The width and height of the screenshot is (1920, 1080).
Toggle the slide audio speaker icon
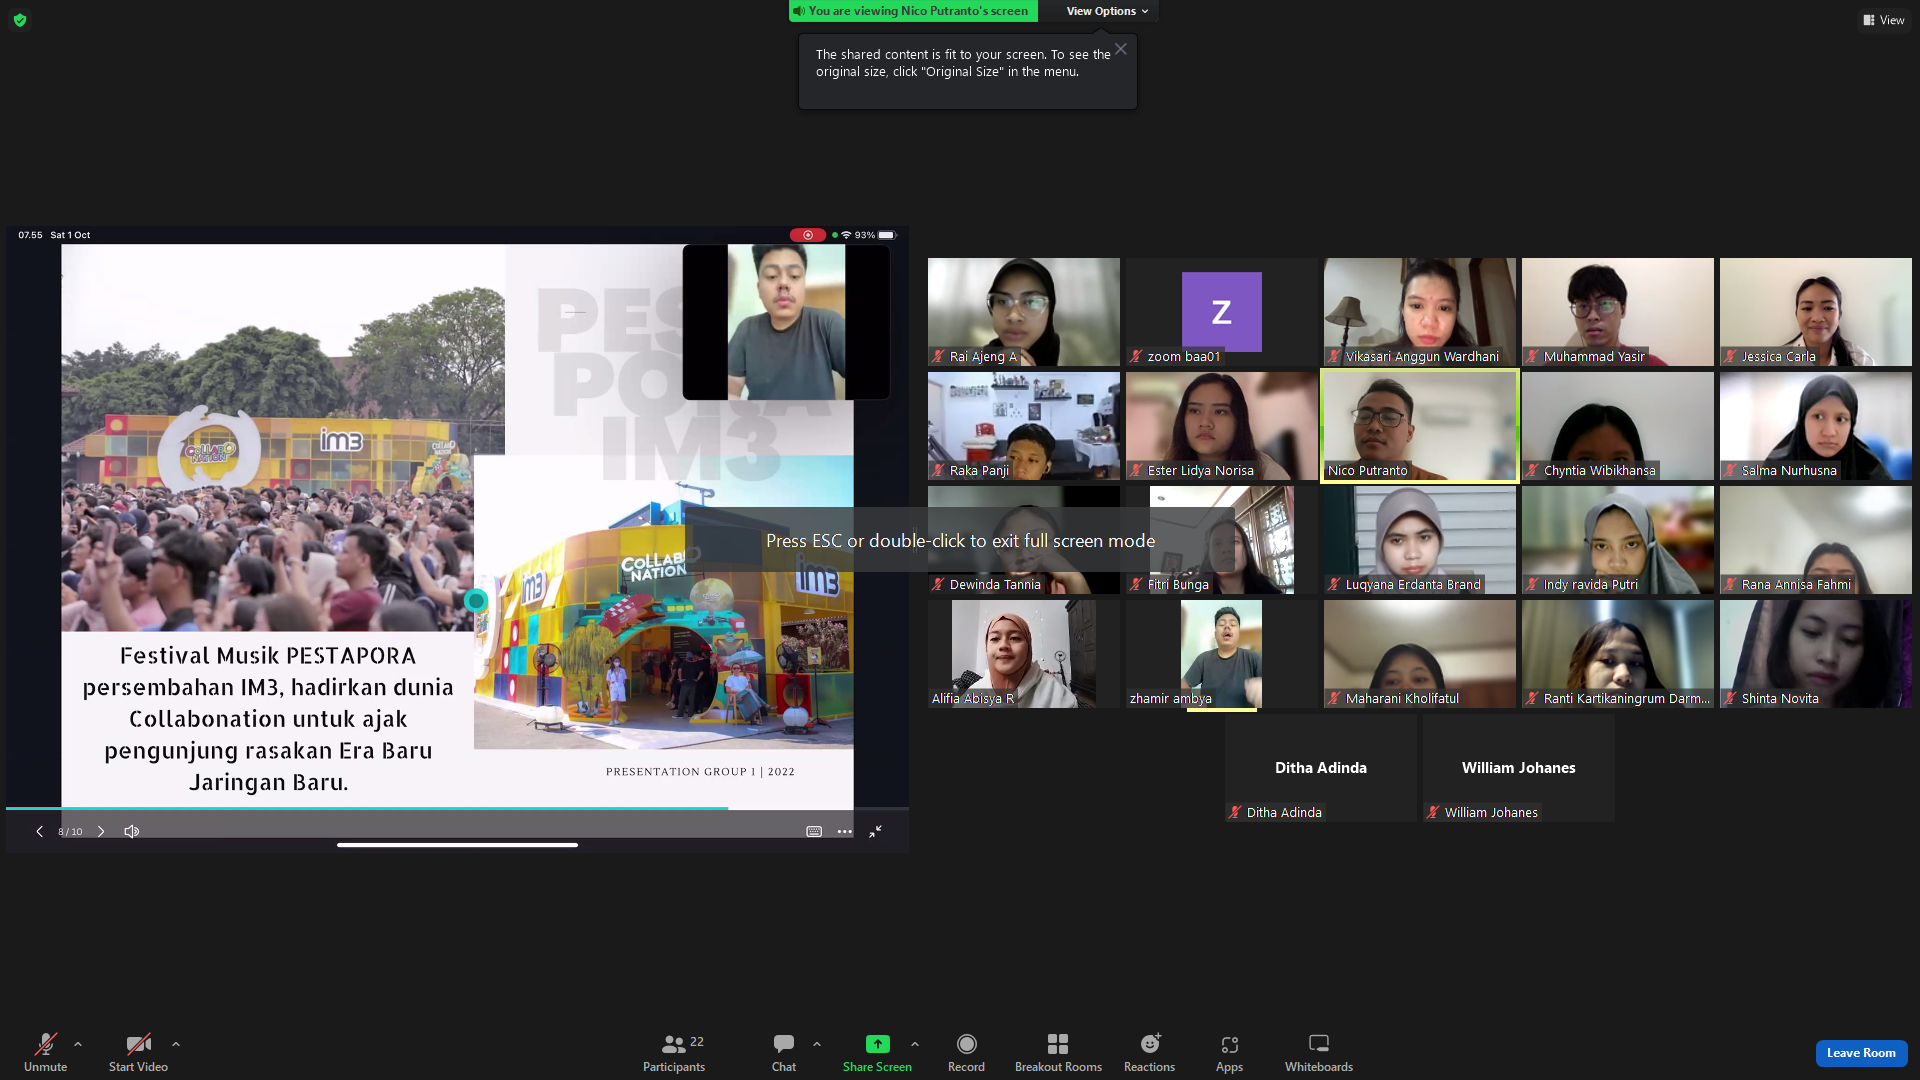[132, 831]
